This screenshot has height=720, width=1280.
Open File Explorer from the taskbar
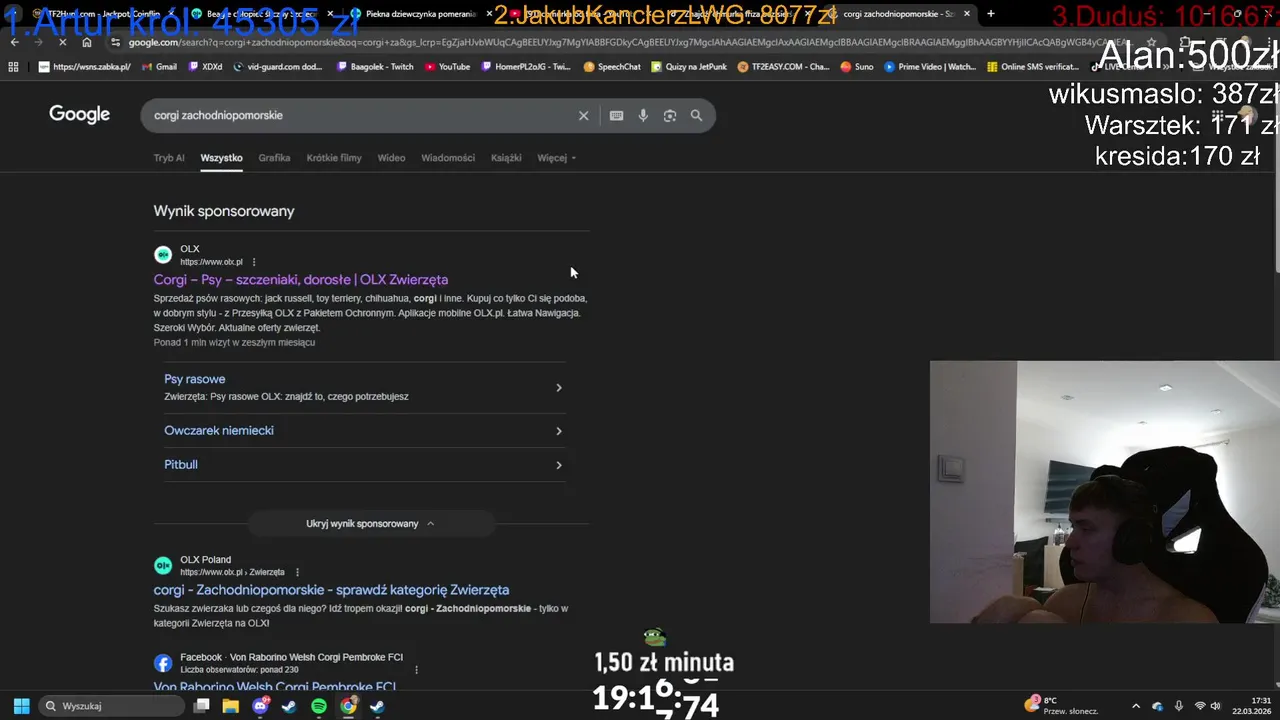231,706
